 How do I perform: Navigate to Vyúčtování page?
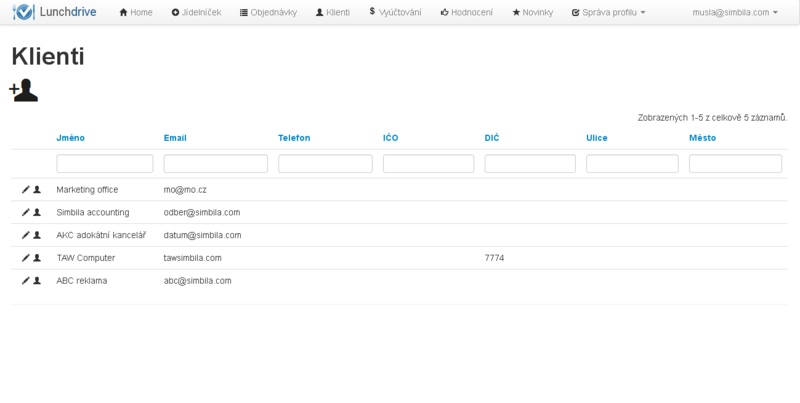point(395,12)
